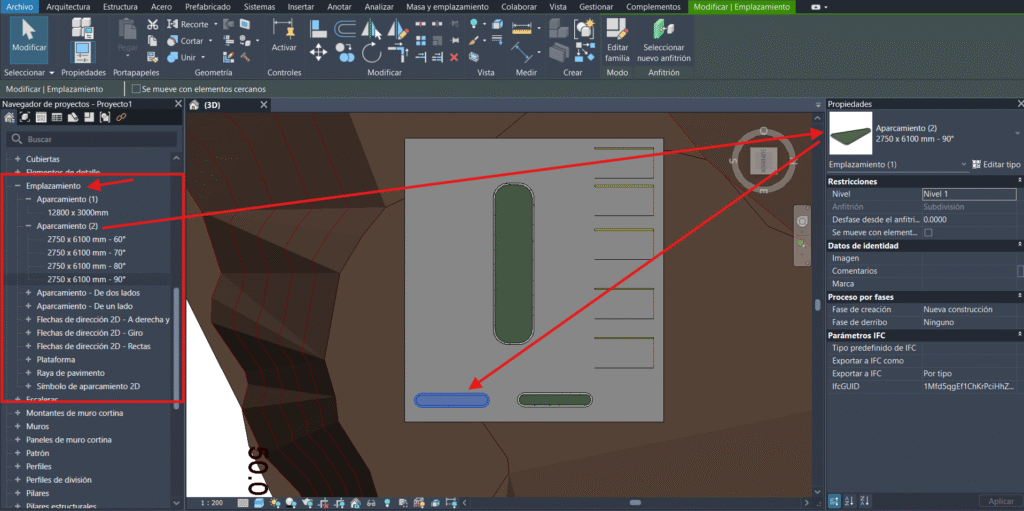Enable 'Se mueve con elementos cercanos' option bar checkbox
The height and width of the screenshot is (511, 1024).
coord(136,90)
